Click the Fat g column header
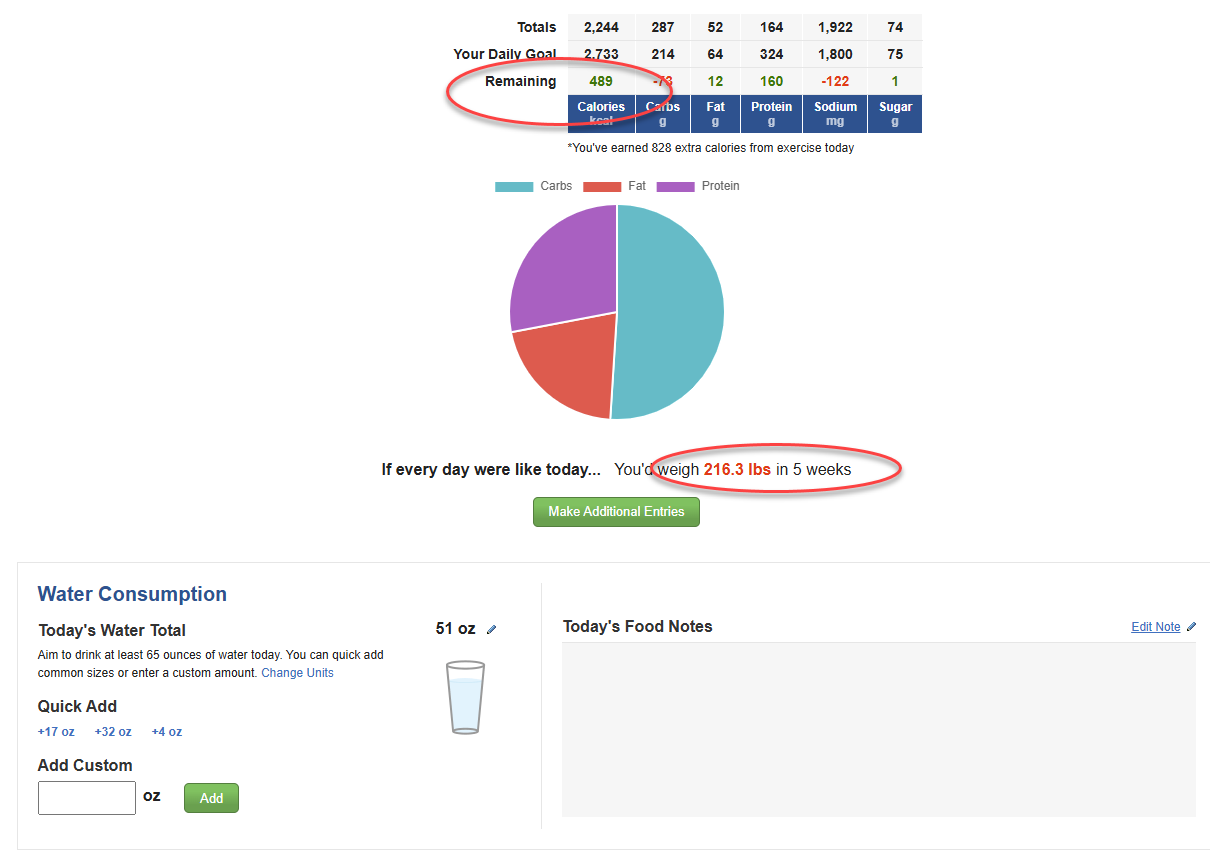Image resolution: width=1210 pixels, height=854 pixels. coord(715,114)
